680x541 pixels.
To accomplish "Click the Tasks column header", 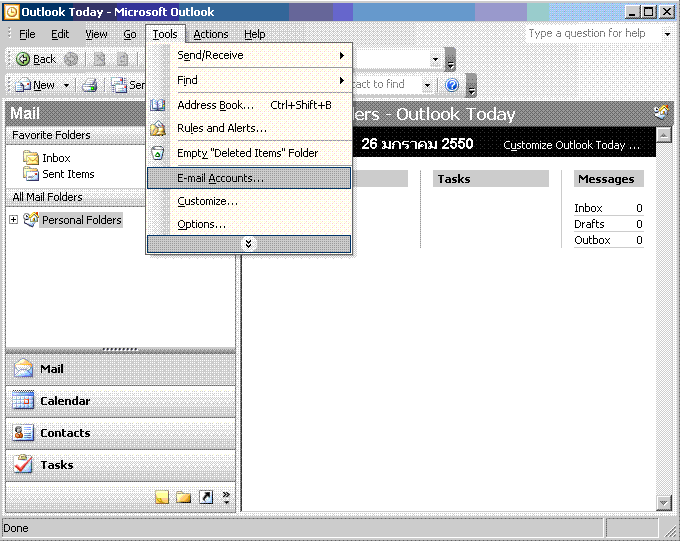I will 490,179.
